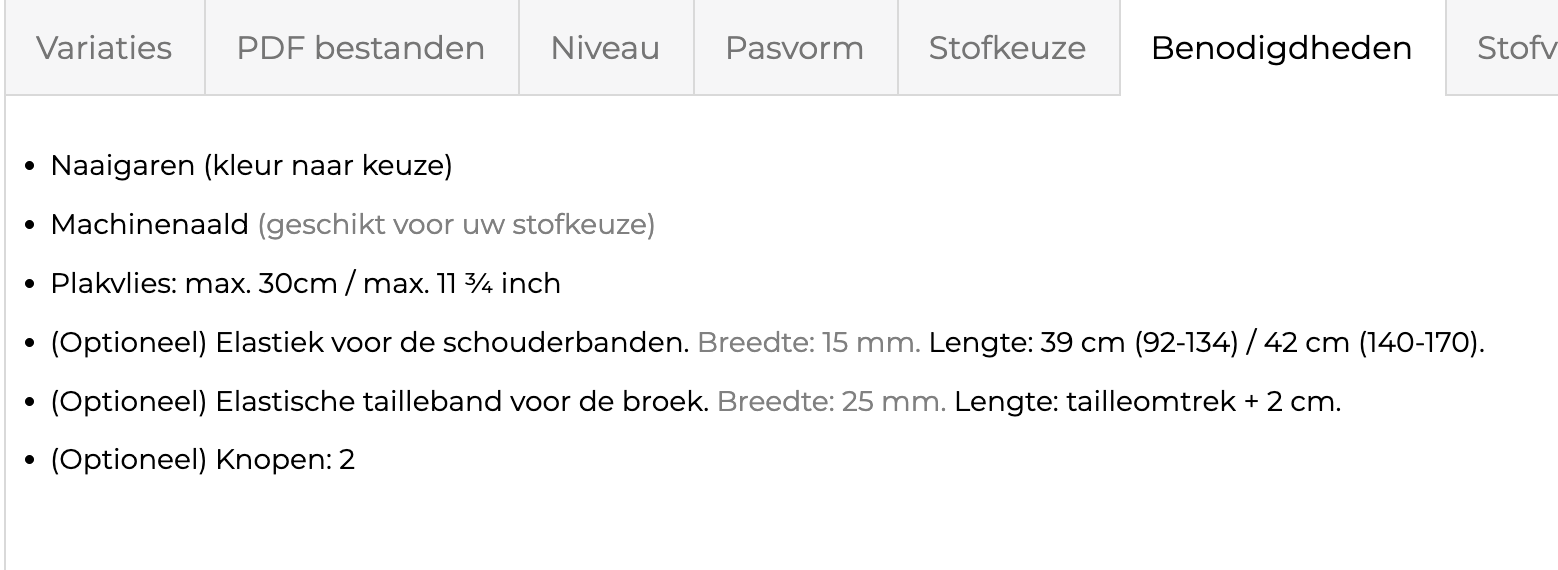
Task: Click the Naaigaren (kleur naar keuze) item
Action: pyautogui.click(x=251, y=165)
